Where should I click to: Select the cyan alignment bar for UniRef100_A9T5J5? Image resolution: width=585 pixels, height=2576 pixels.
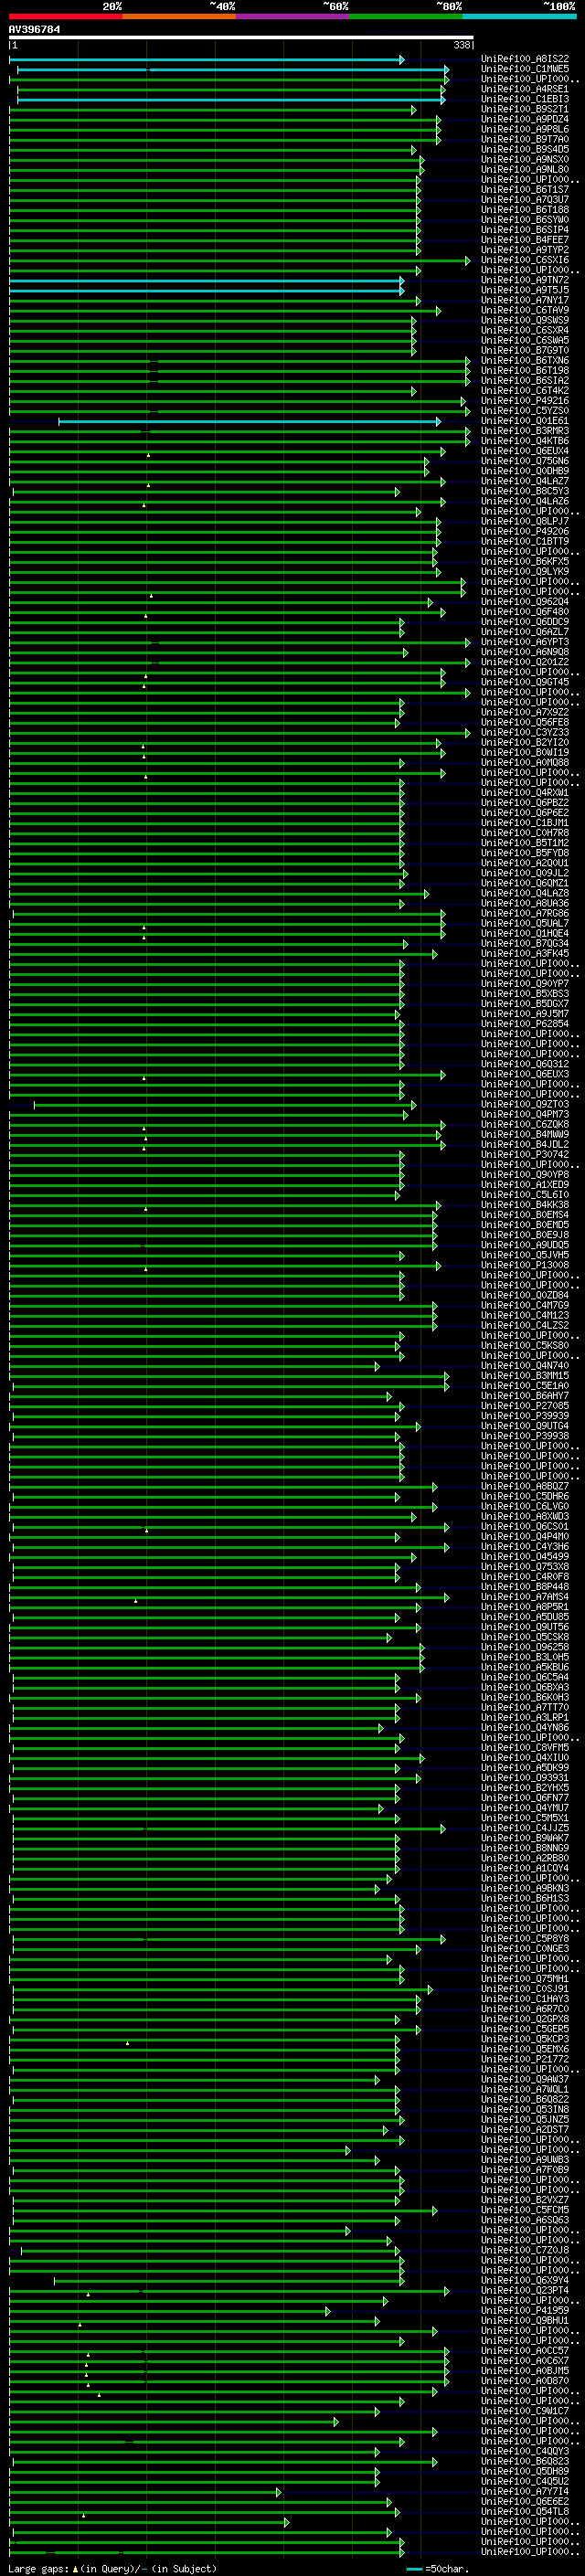[x=207, y=290]
